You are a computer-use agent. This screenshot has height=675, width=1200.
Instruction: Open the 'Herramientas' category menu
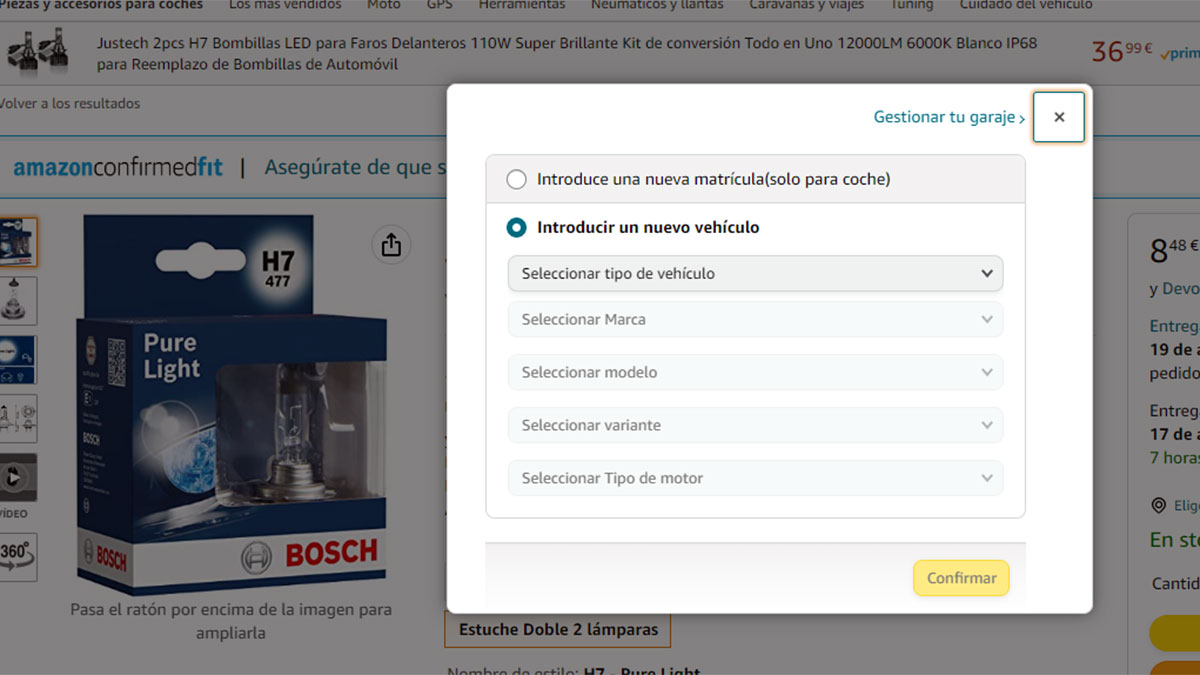click(521, 5)
